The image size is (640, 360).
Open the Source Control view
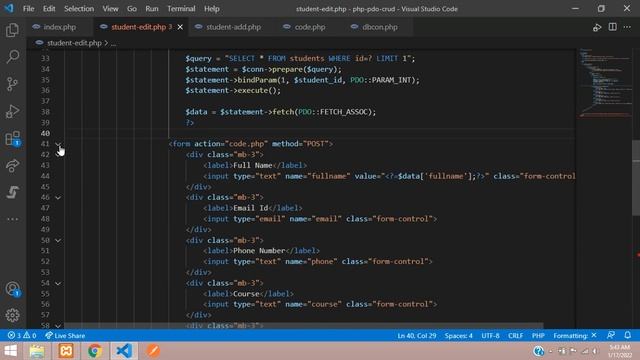point(12,84)
